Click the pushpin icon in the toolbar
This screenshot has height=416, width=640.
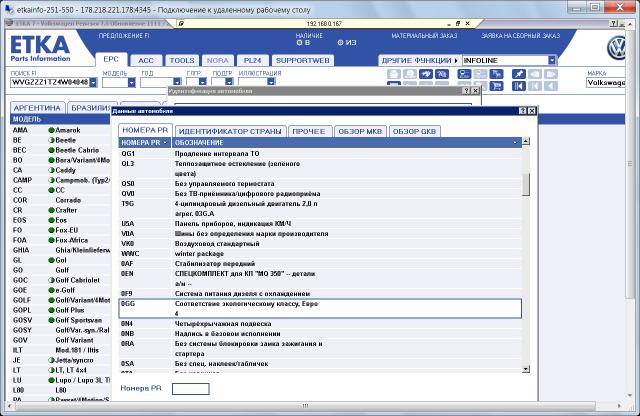[519, 74]
